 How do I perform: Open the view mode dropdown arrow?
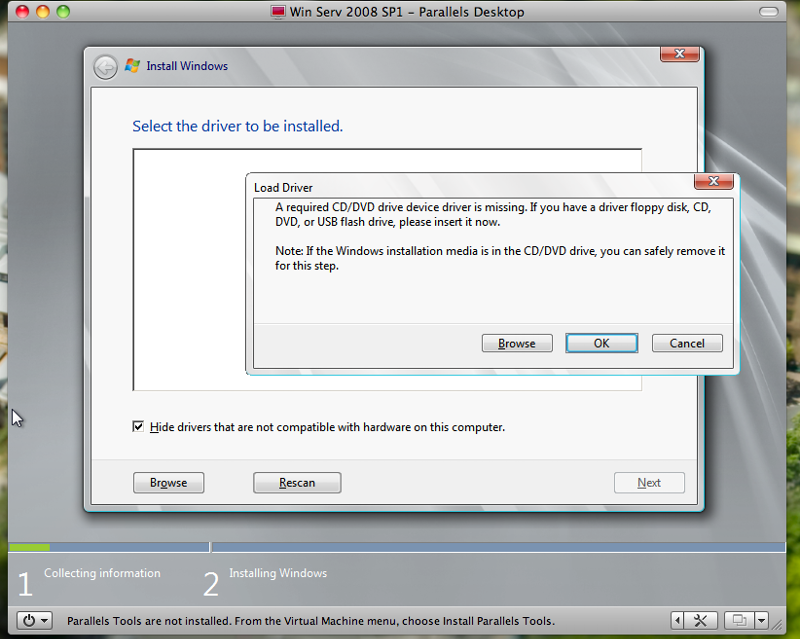click(x=761, y=621)
